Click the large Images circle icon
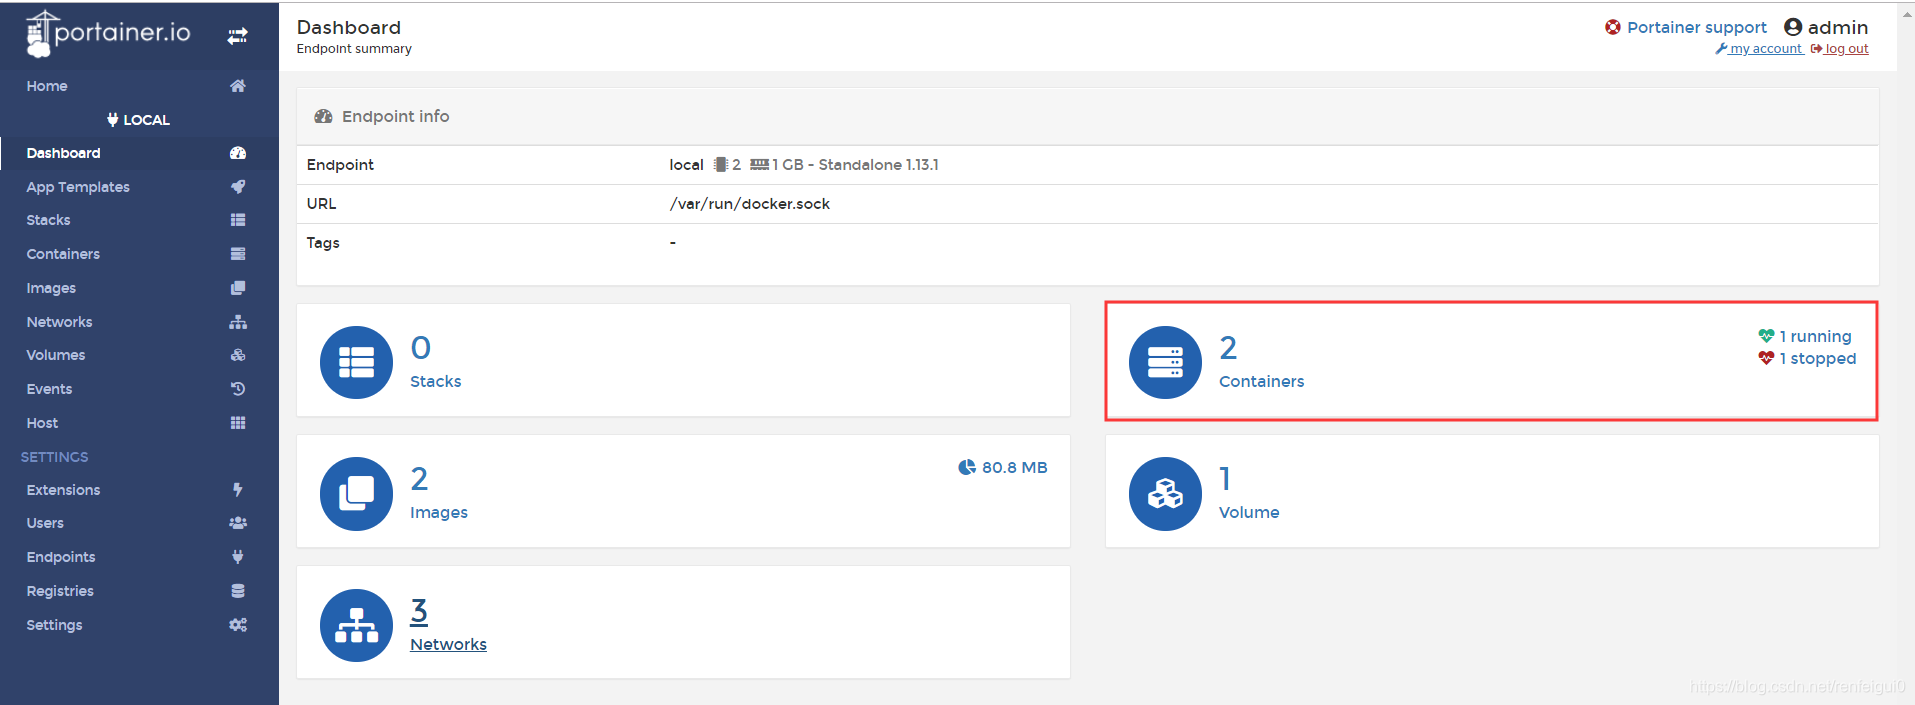Screen dimensions: 1915x705 (356, 494)
